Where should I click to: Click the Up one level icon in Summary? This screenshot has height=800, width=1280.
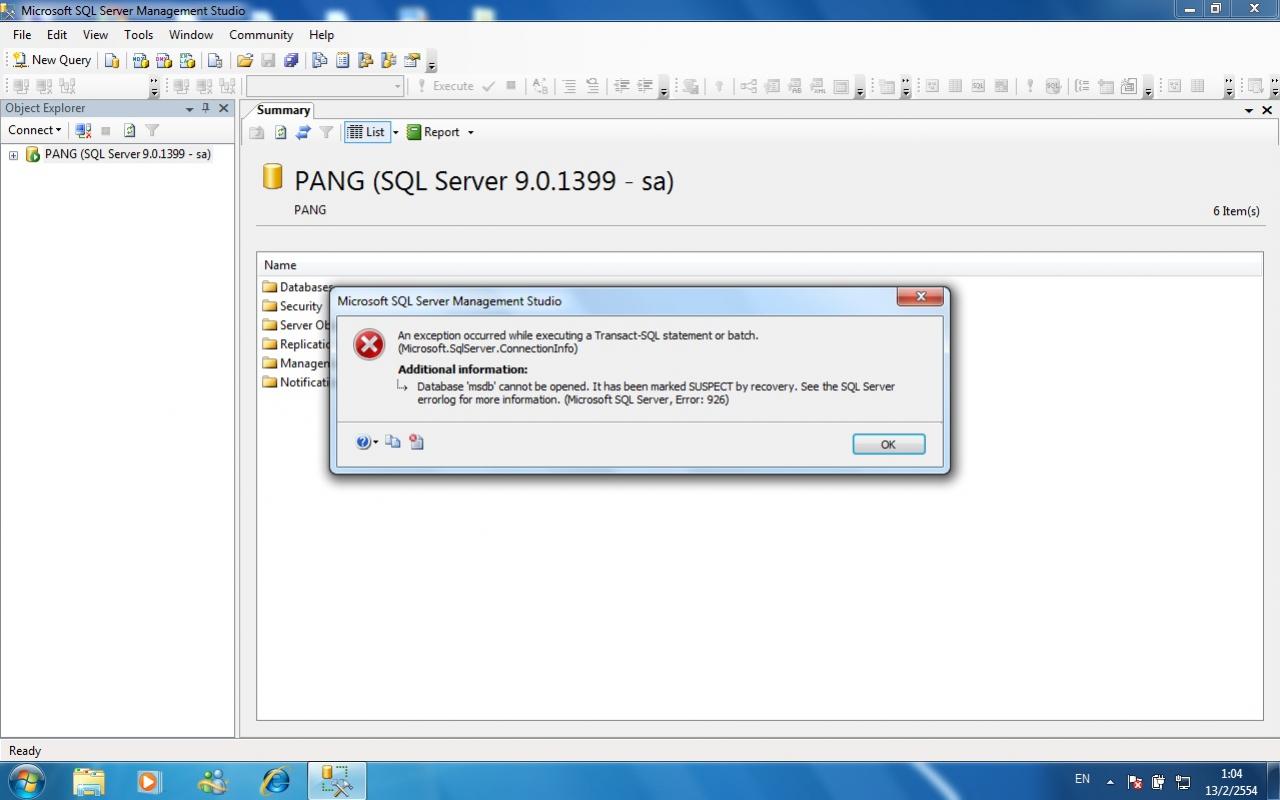257,132
